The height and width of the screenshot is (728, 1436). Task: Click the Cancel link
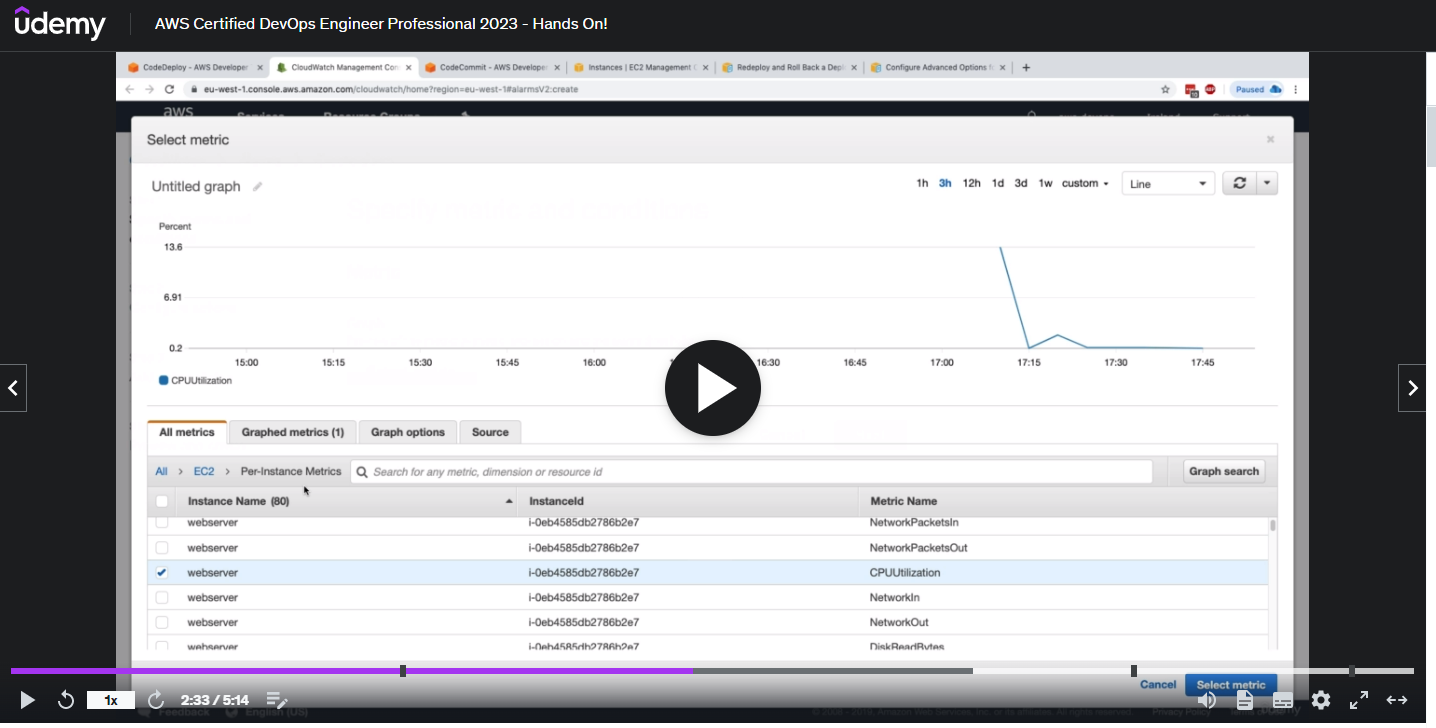1158,685
